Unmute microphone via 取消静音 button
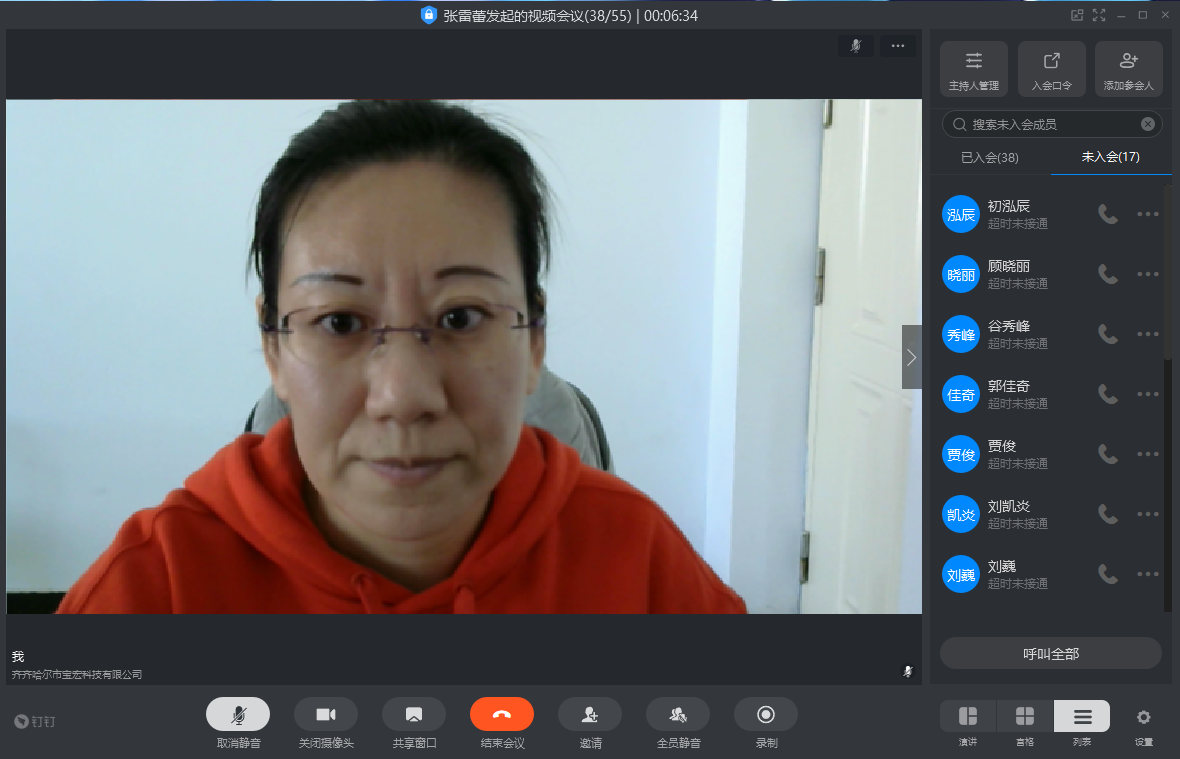 pyautogui.click(x=238, y=714)
